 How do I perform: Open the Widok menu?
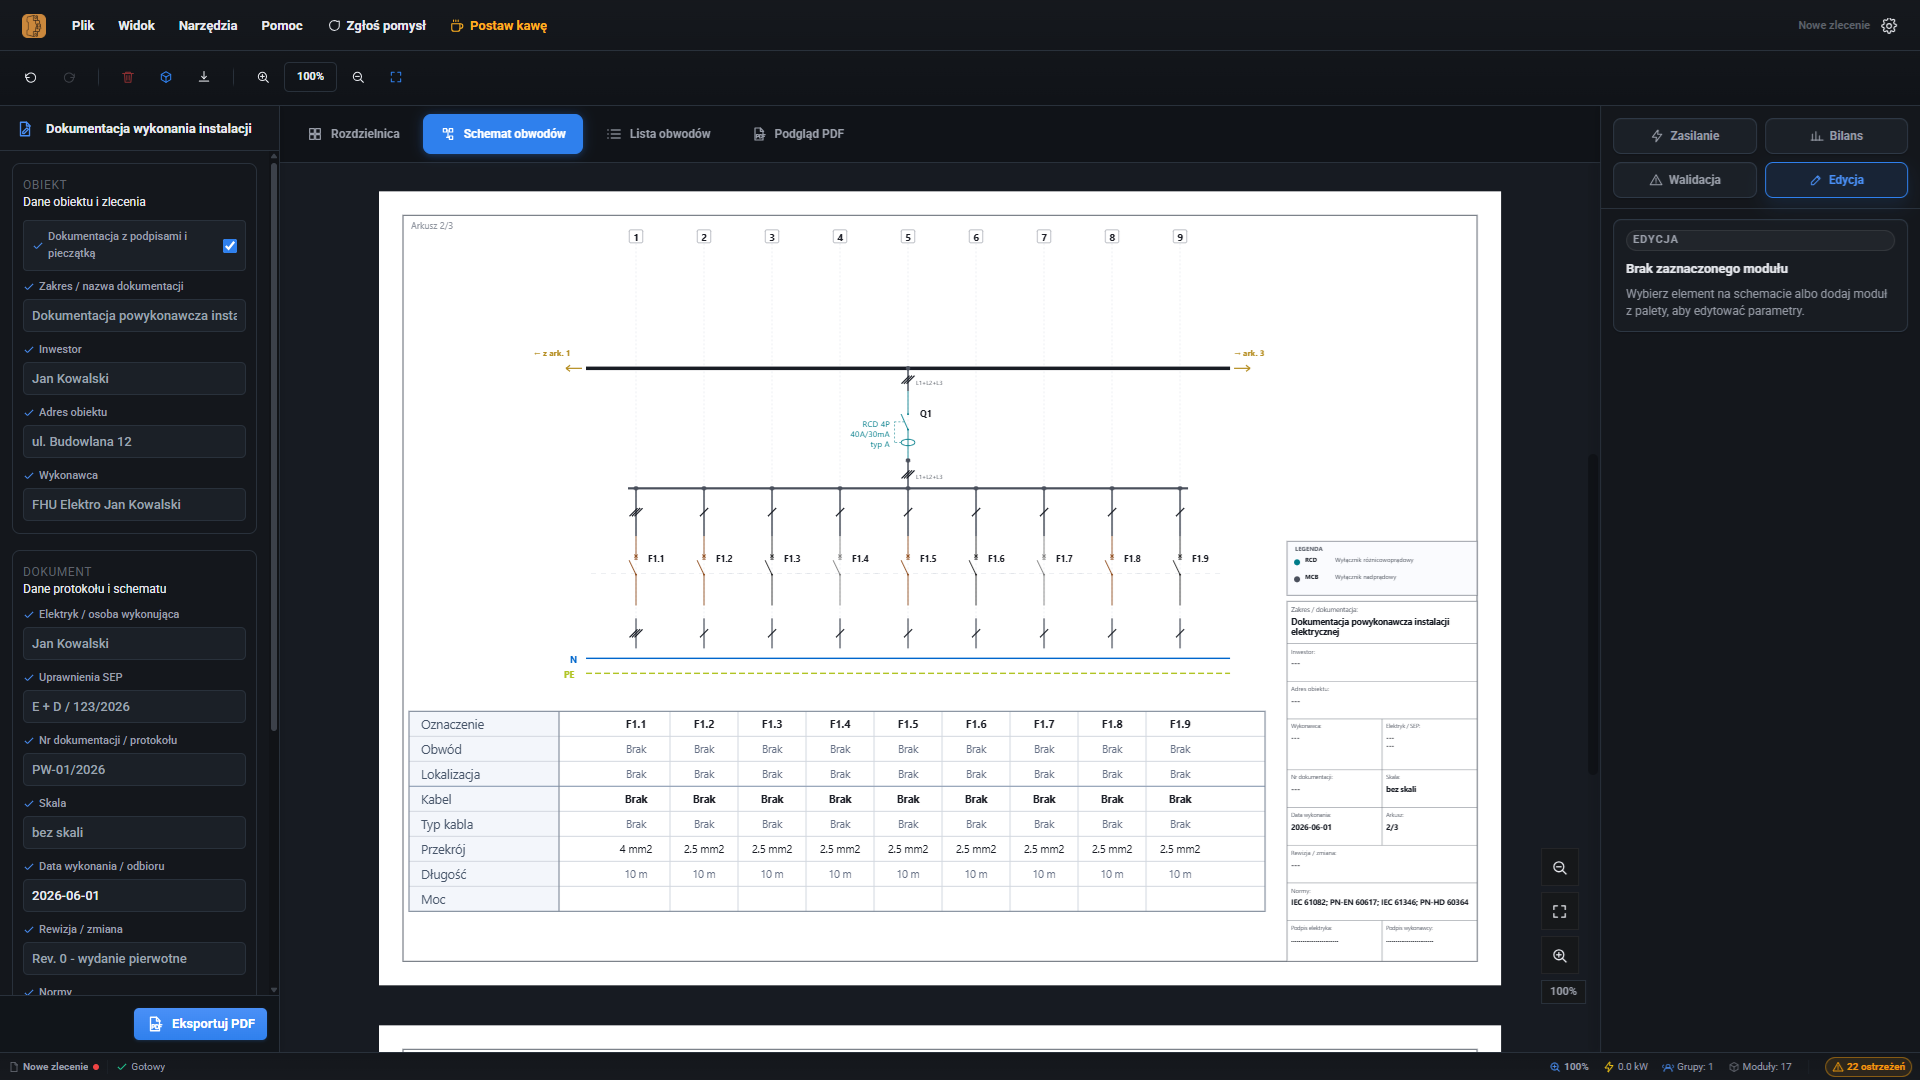click(x=136, y=26)
